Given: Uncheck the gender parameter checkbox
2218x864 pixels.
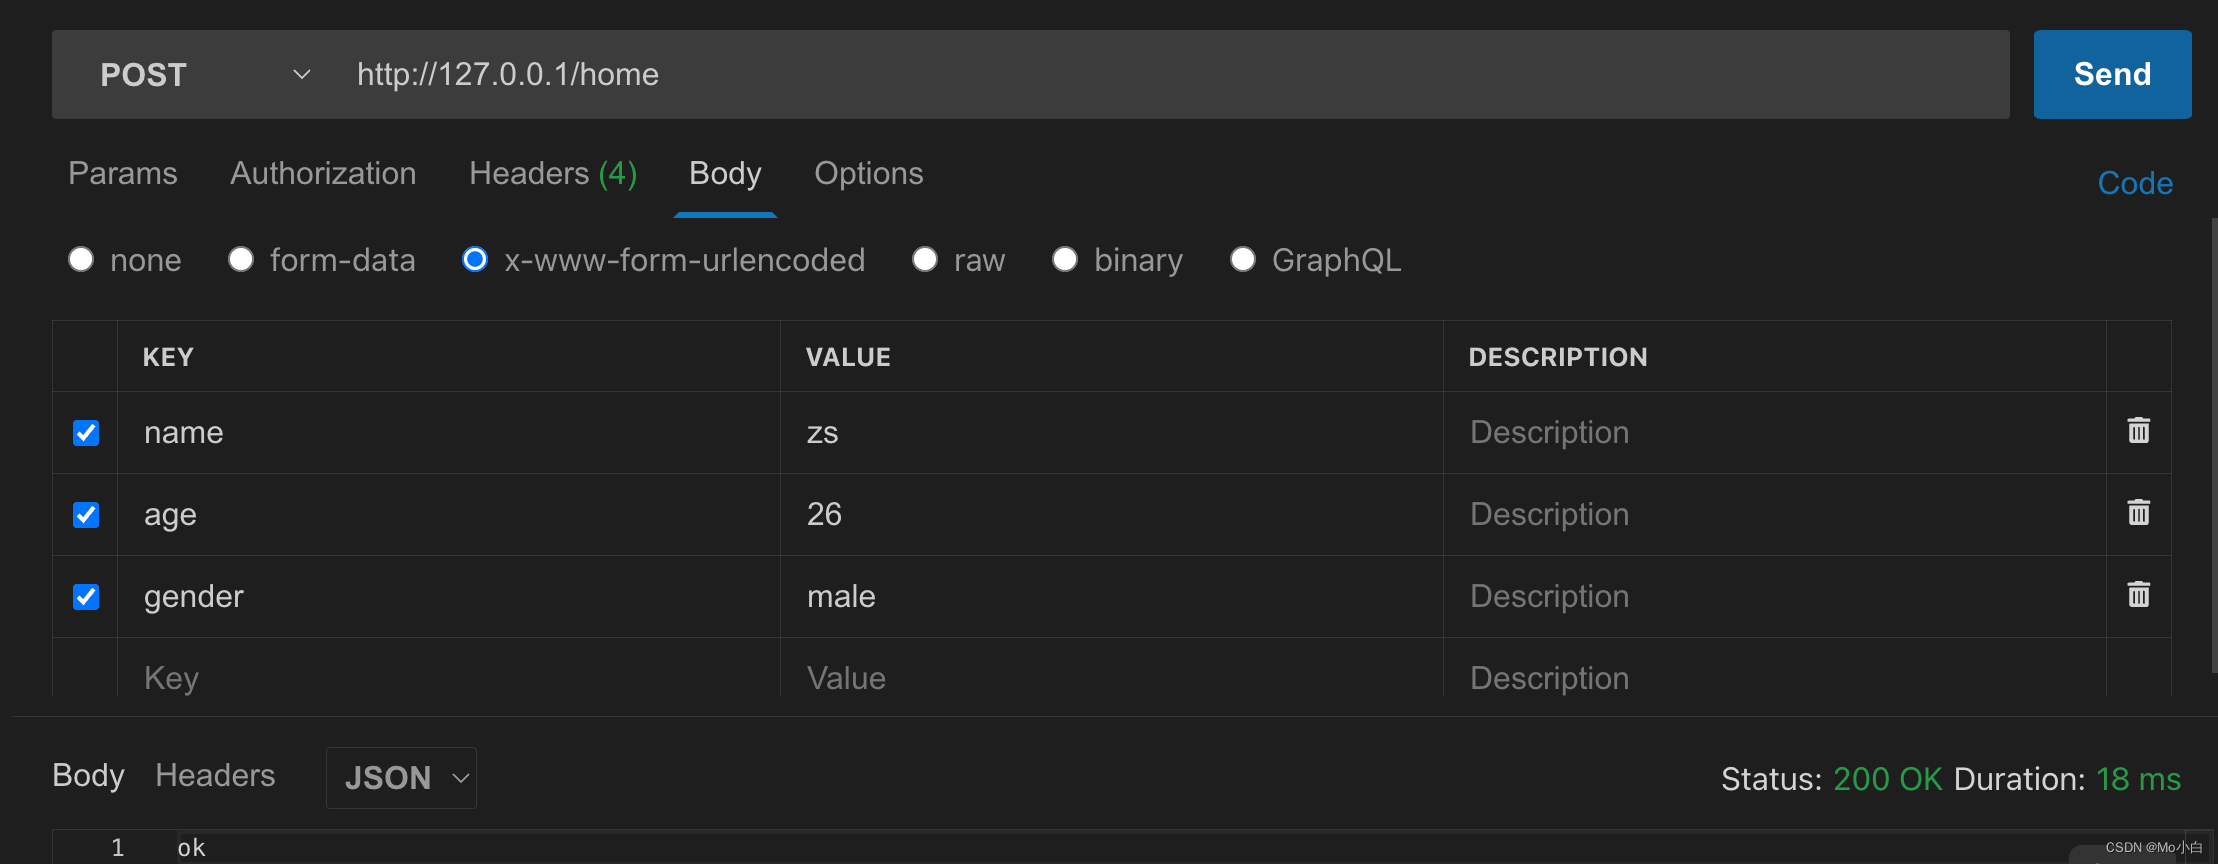Looking at the screenshot, I should (86, 597).
